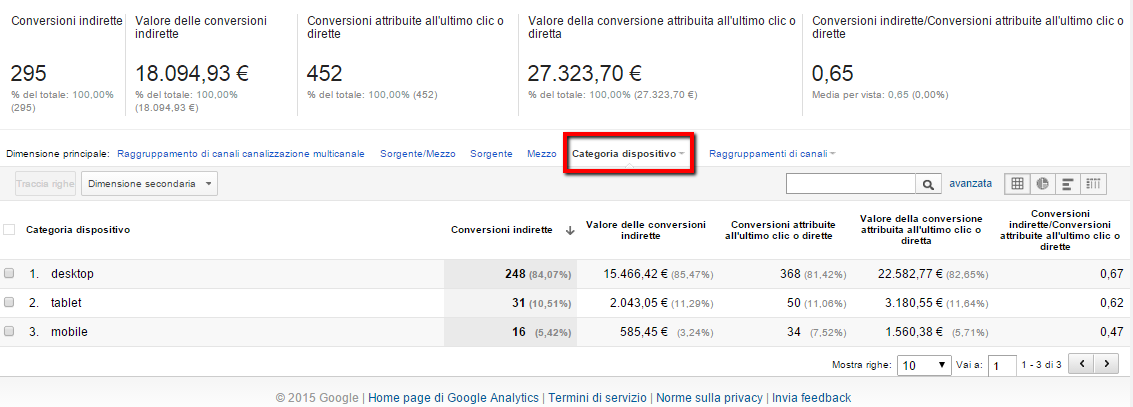Image resolution: width=1133 pixels, height=407 pixels.
Task: Select Sorgente/Mezzo dimension
Action: pyautogui.click(x=417, y=154)
